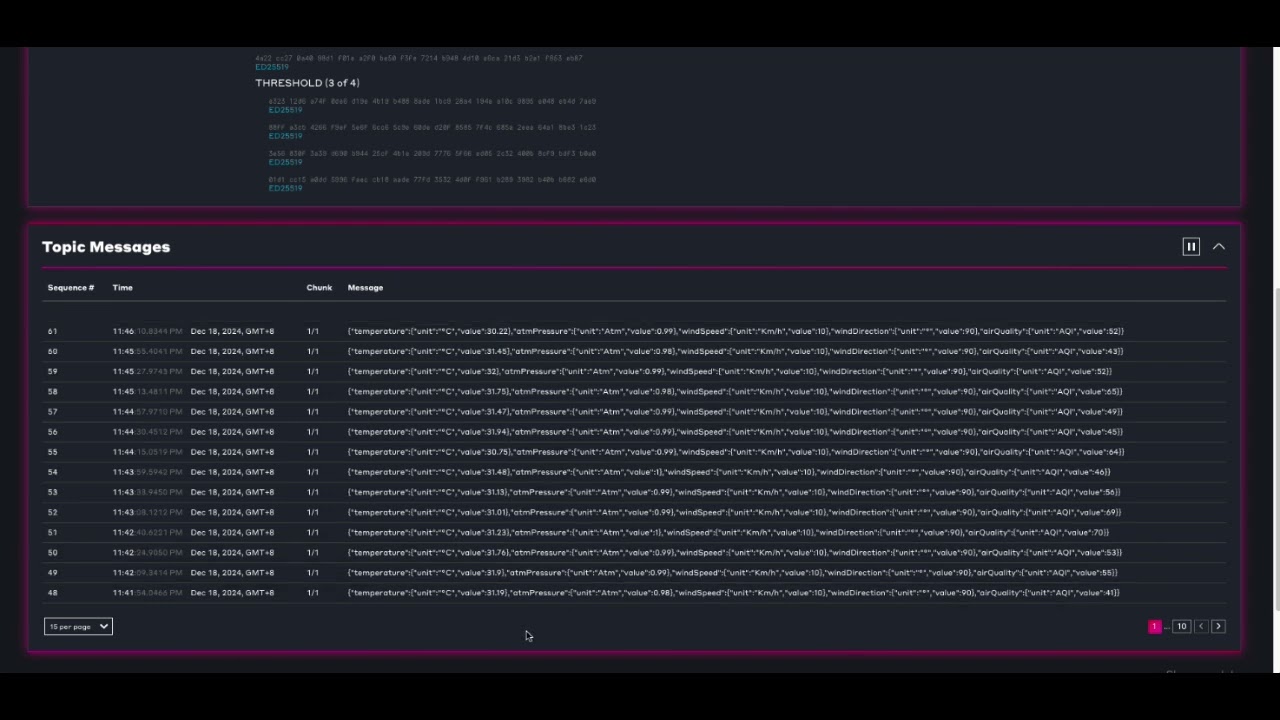
Task: Click ED25519 link under key starting a323
Action: click(x=285, y=110)
